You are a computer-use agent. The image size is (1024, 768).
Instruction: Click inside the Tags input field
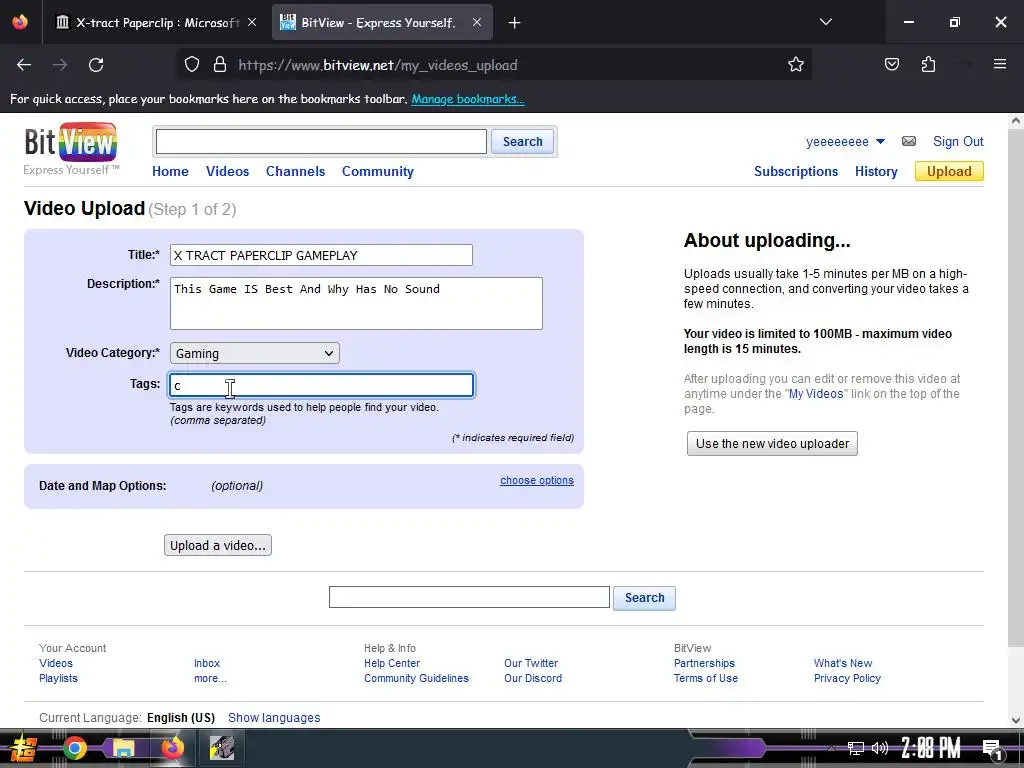click(321, 385)
